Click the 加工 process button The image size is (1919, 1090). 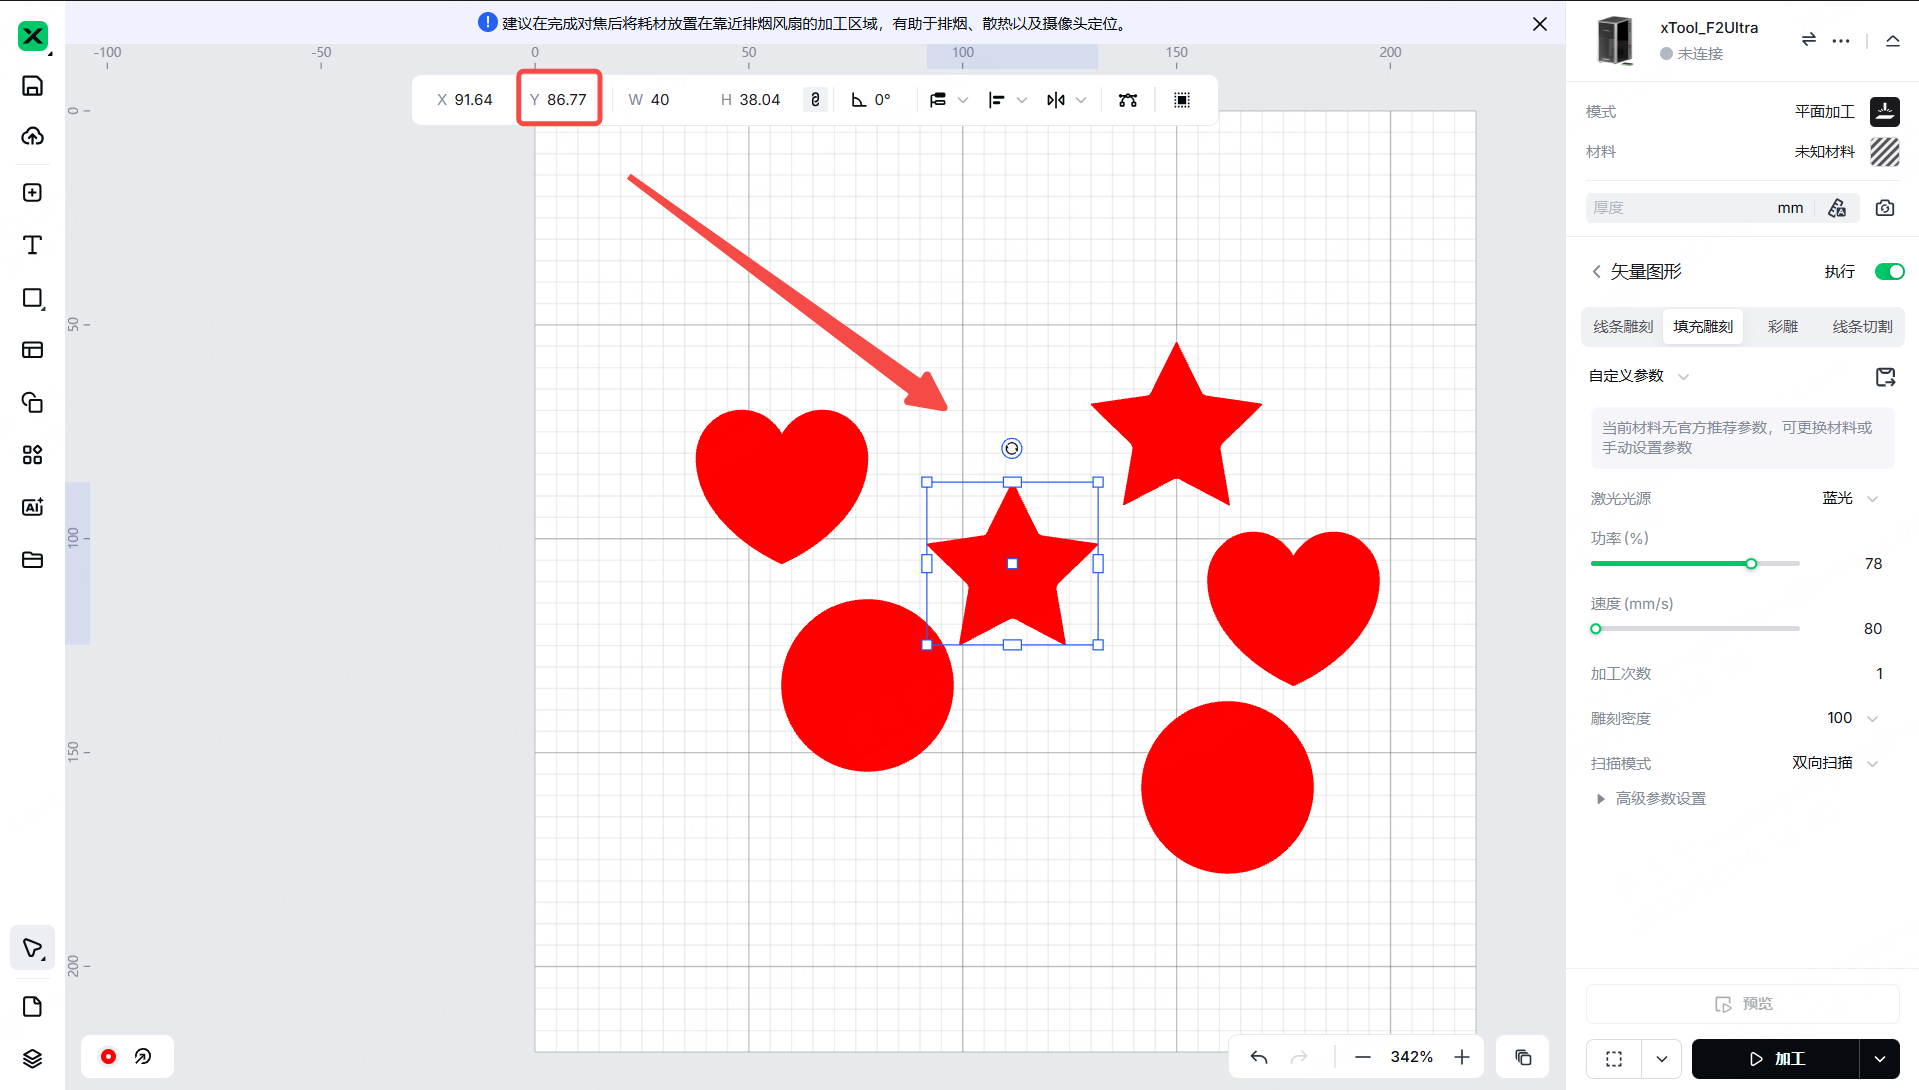(1775, 1059)
